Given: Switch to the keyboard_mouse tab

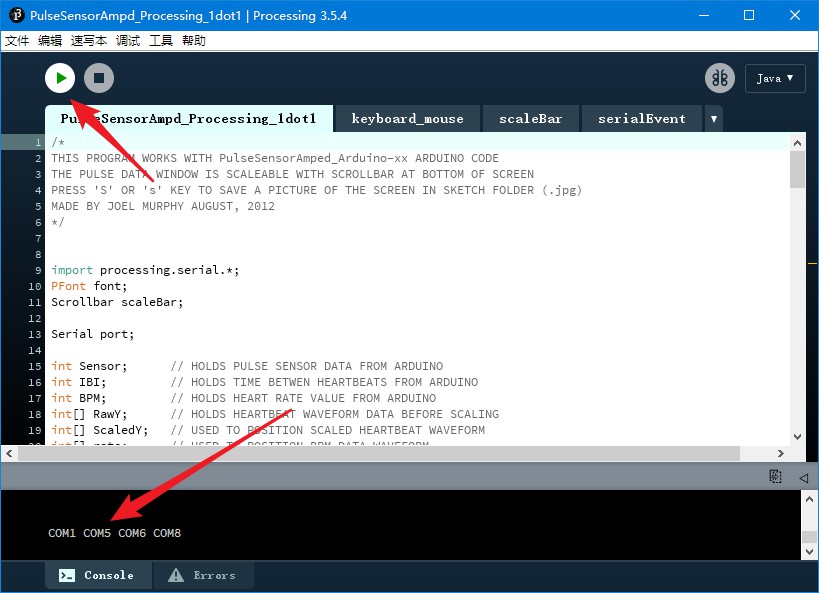Looking at the screenshot, I should click(407, 119).
